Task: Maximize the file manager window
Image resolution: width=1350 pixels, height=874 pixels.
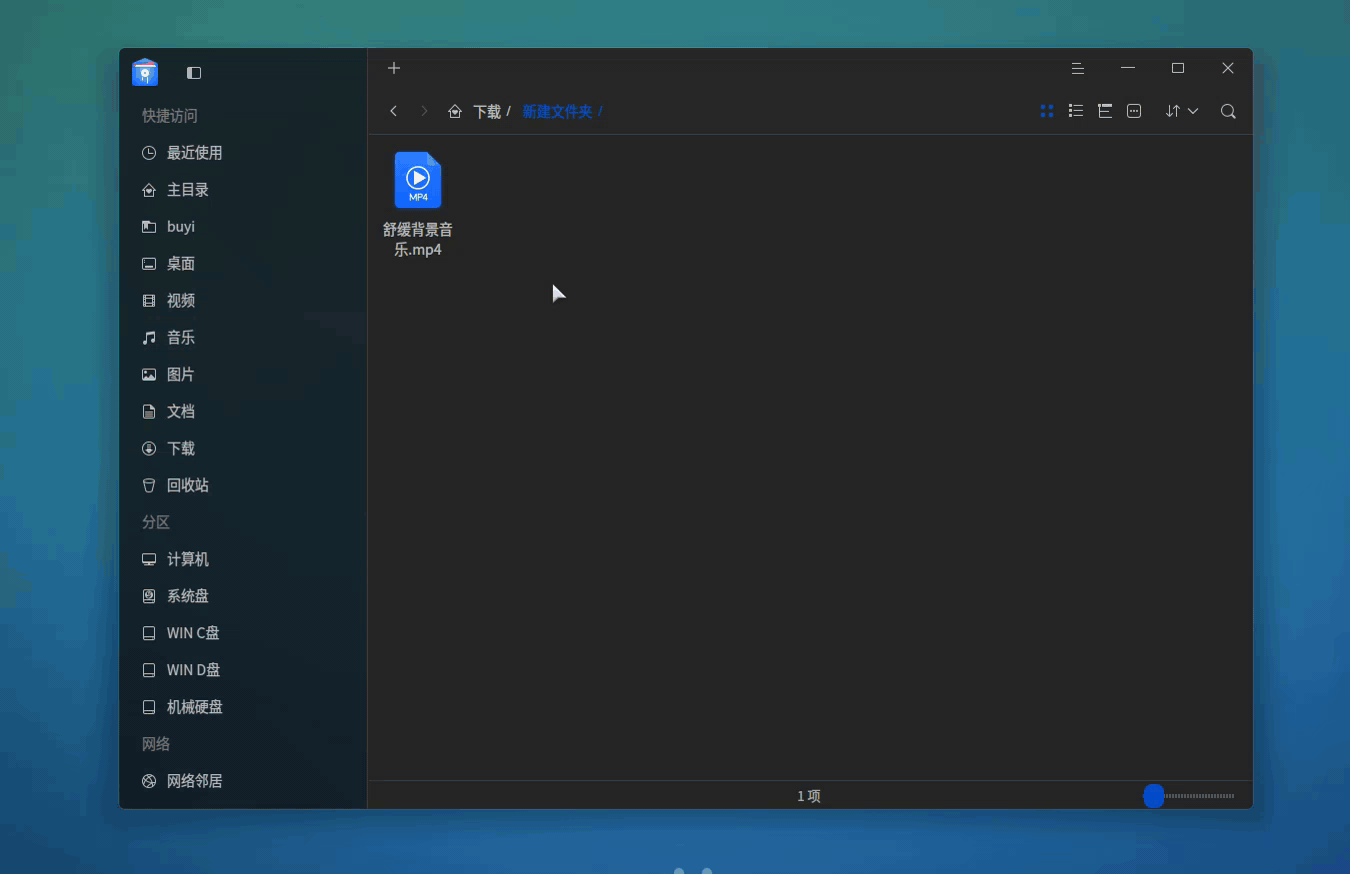Action: 1178,68
